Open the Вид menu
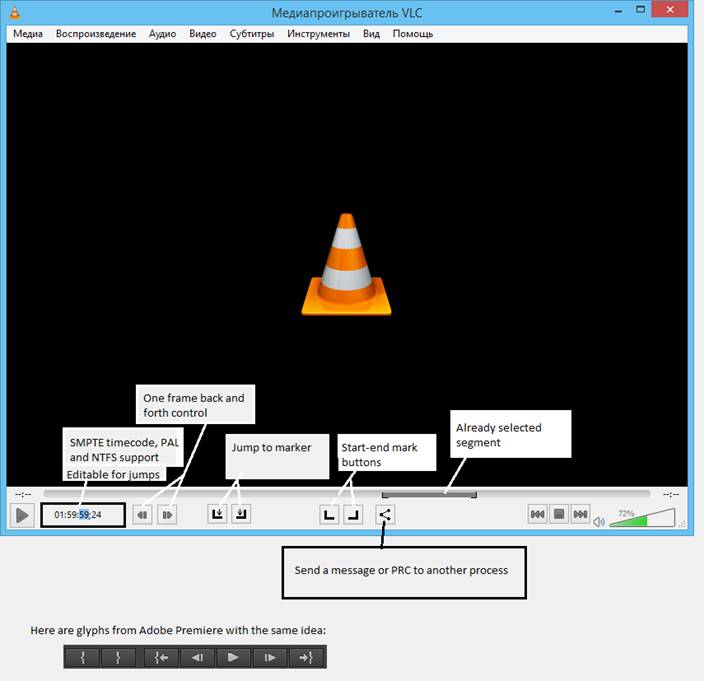Image resolution: width=704 pixels, height=681 pixels. coord(371,34)
